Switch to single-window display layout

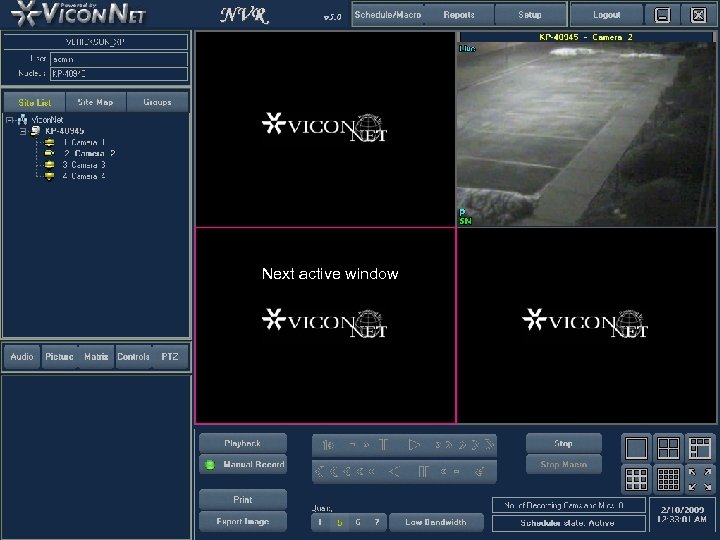[x=636, y=448]
